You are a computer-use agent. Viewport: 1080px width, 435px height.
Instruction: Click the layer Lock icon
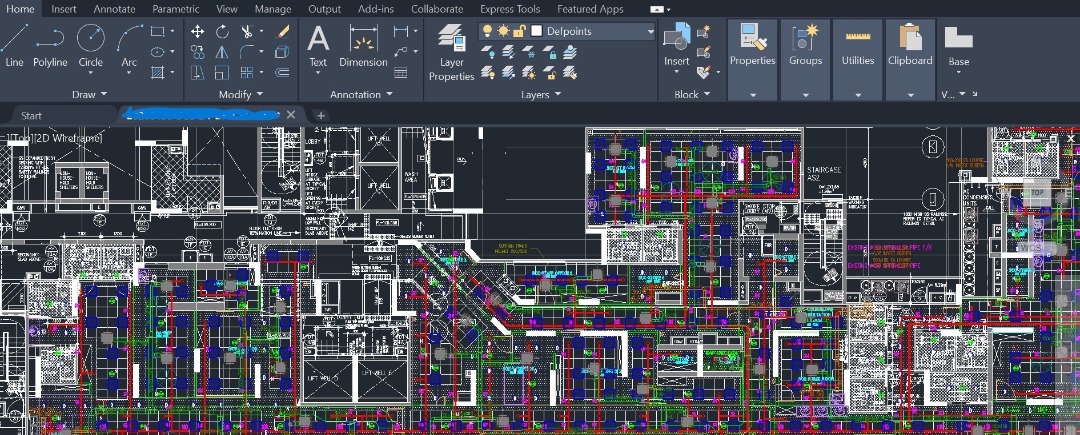(550, 52)
